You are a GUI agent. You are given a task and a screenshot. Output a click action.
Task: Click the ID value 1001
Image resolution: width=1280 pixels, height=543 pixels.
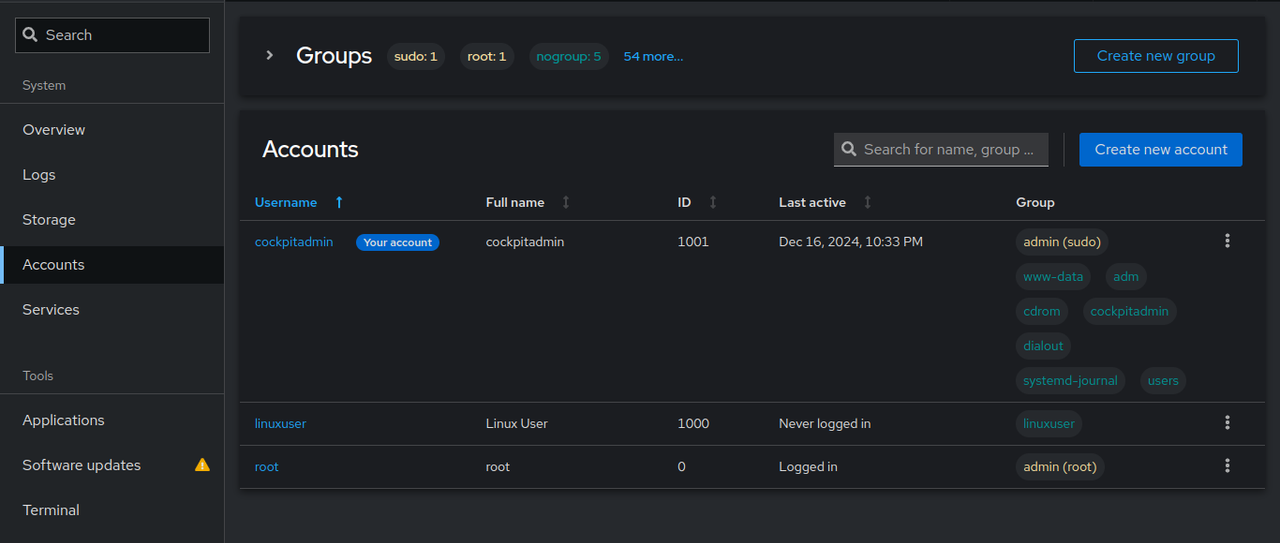[693, 242]
